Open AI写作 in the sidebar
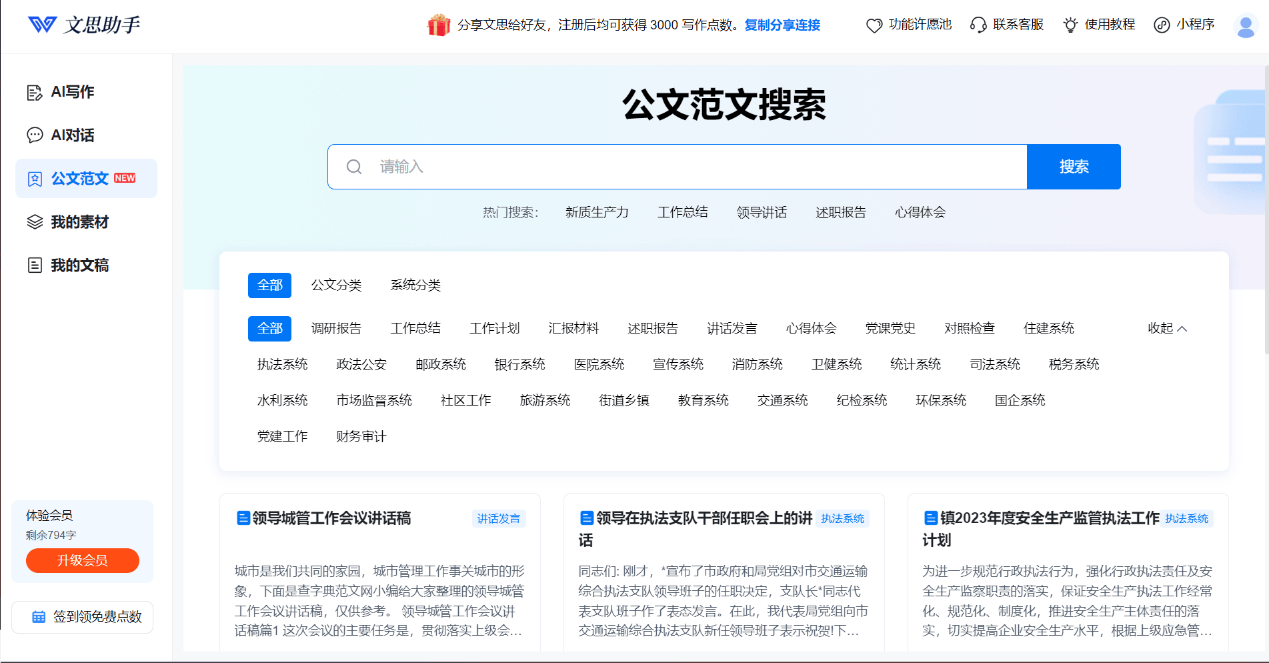 point(72,92)
